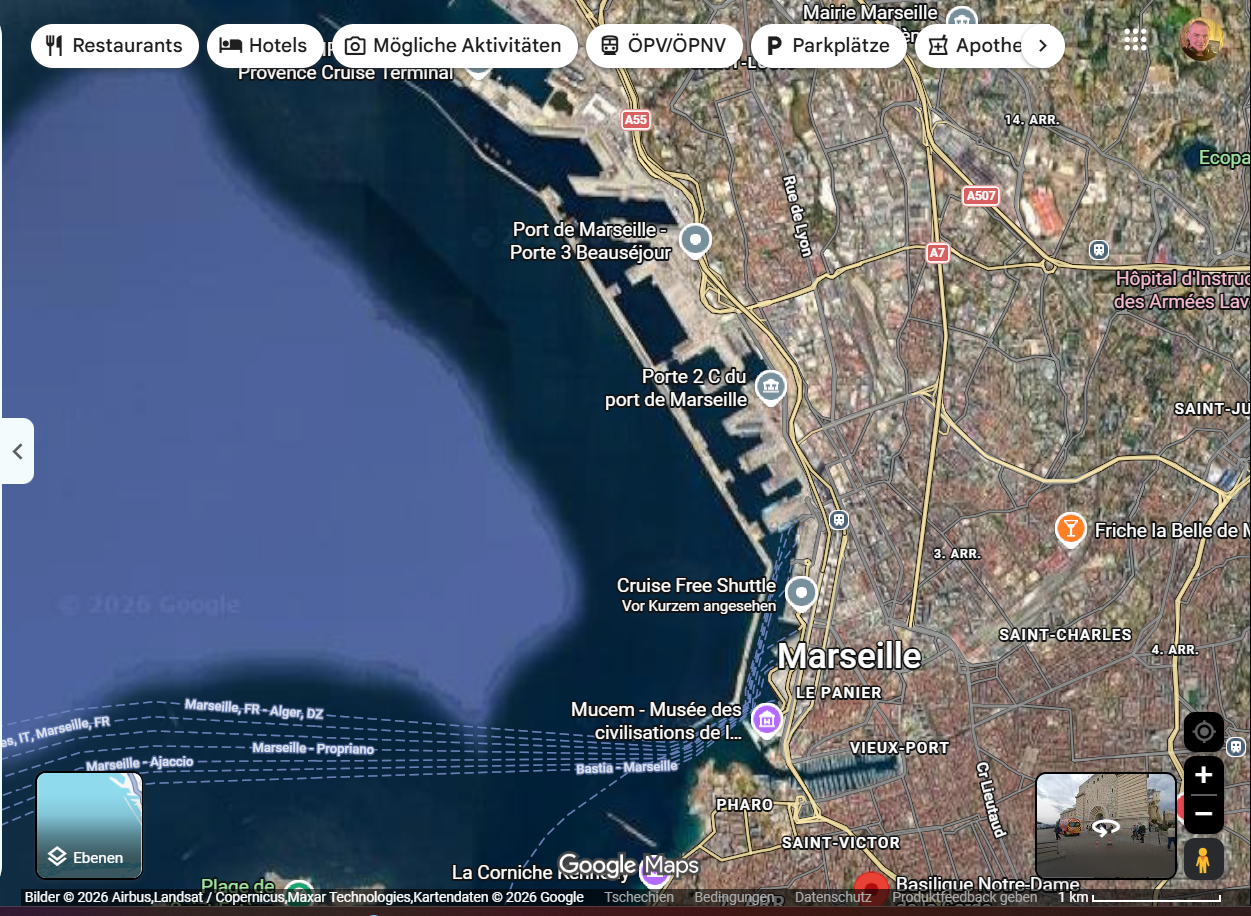Click the Bastia - Marseille ferry route label
Screen dimensions: 1251x916
pyautogui.click(x=627, y=768)
